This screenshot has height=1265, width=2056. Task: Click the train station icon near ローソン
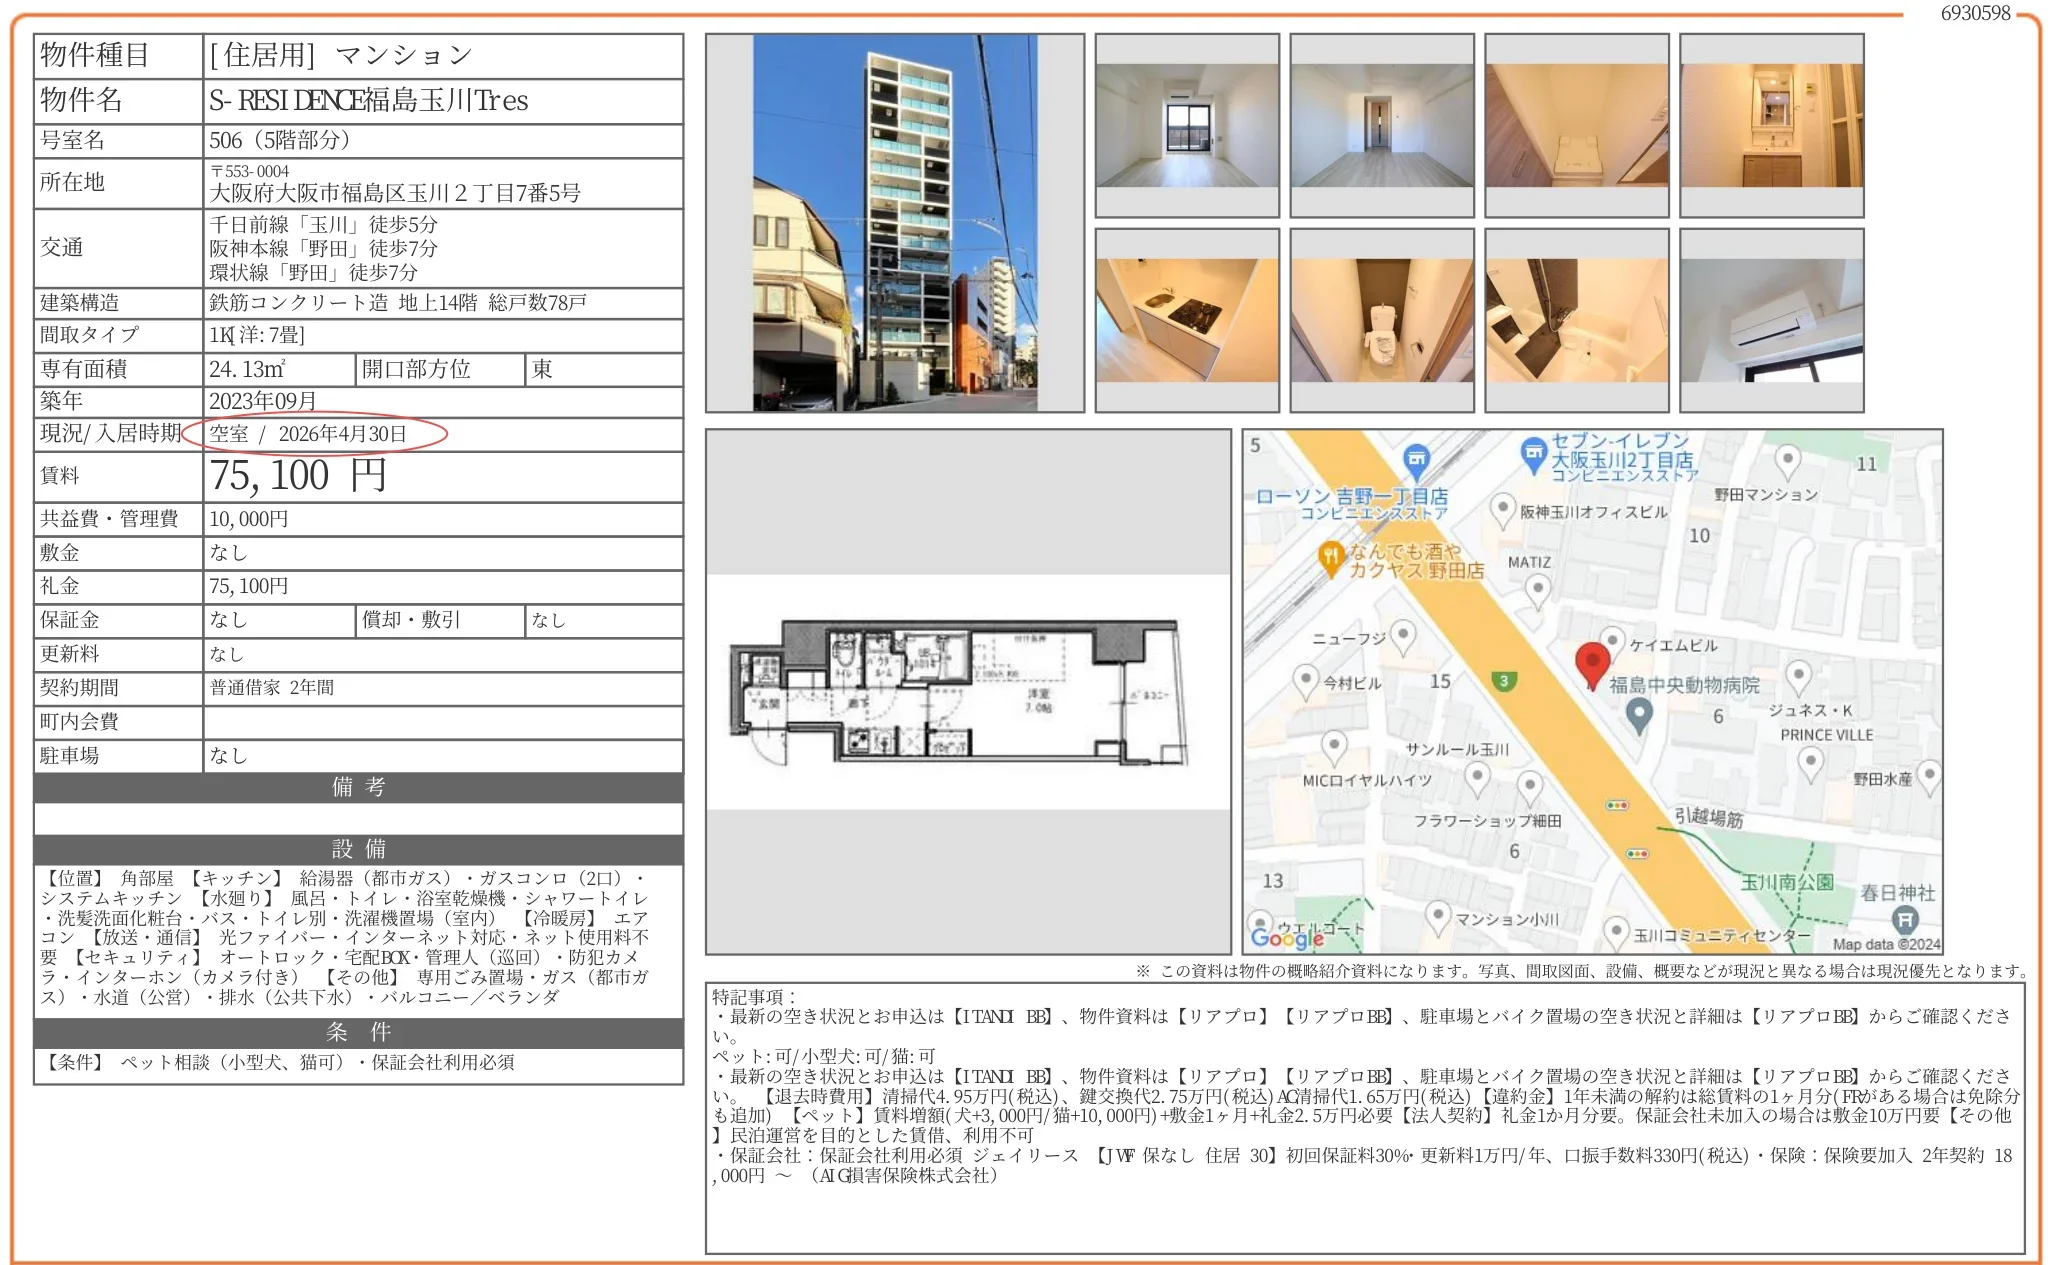click(x=1417, y=458)
